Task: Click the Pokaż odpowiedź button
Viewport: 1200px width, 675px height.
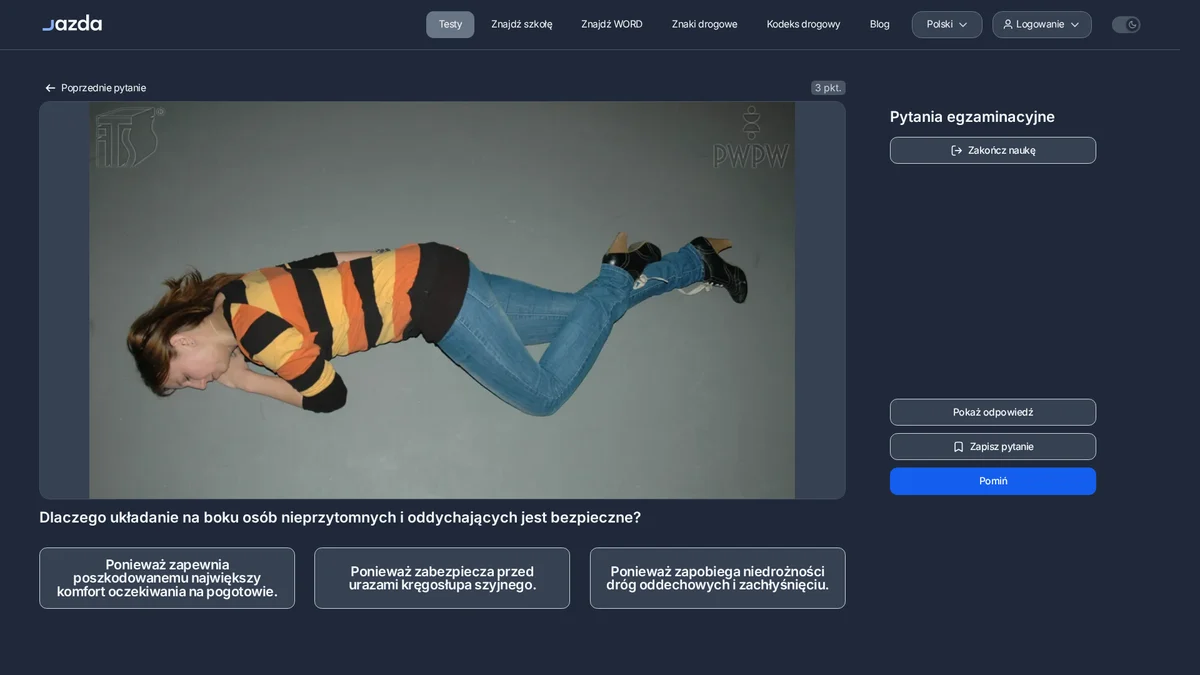Action: tap(993, 412)
